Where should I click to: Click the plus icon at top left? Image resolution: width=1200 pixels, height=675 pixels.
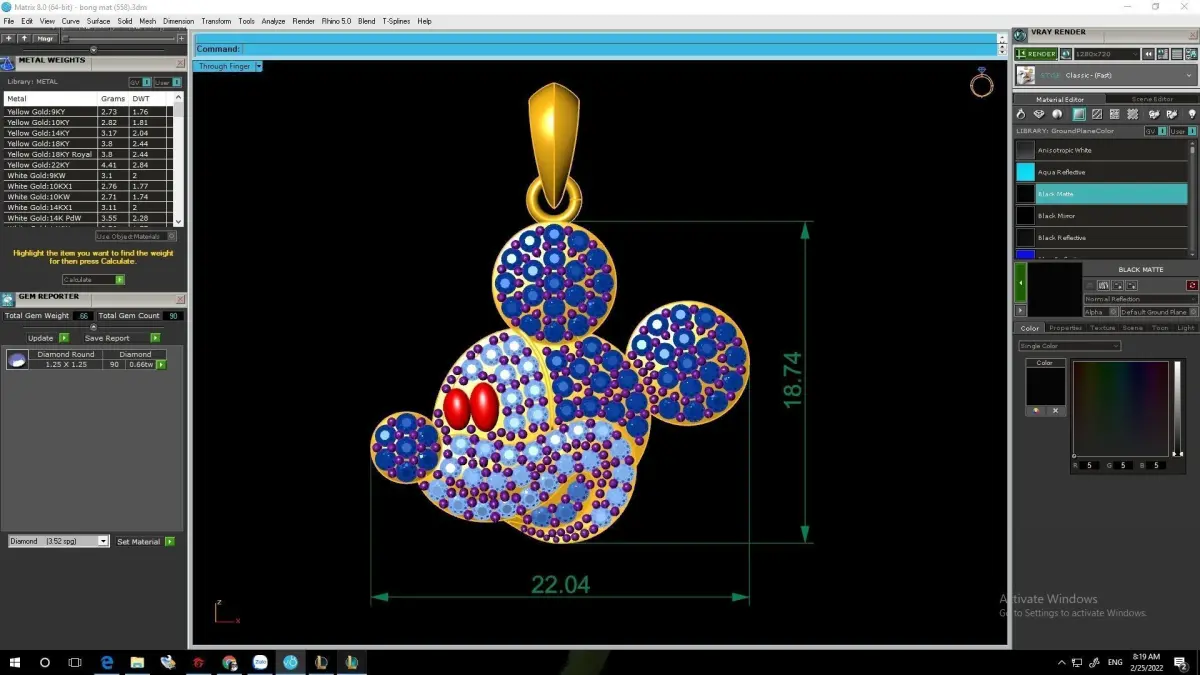(x=8, y=38)
